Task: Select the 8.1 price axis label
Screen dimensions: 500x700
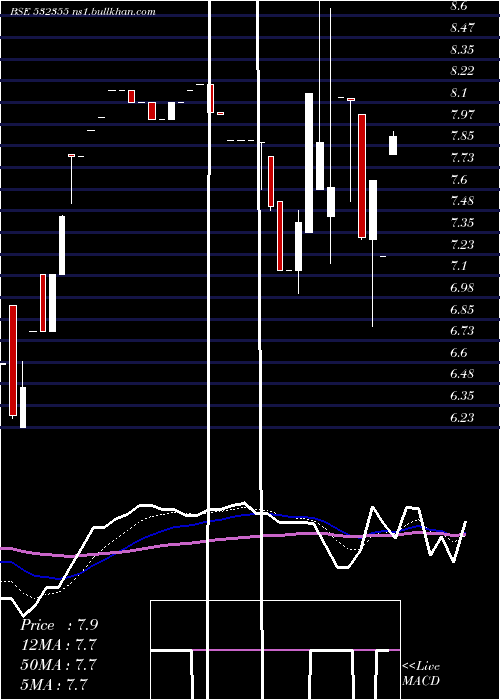Action: pyautogui.click(x=459, y=93)
